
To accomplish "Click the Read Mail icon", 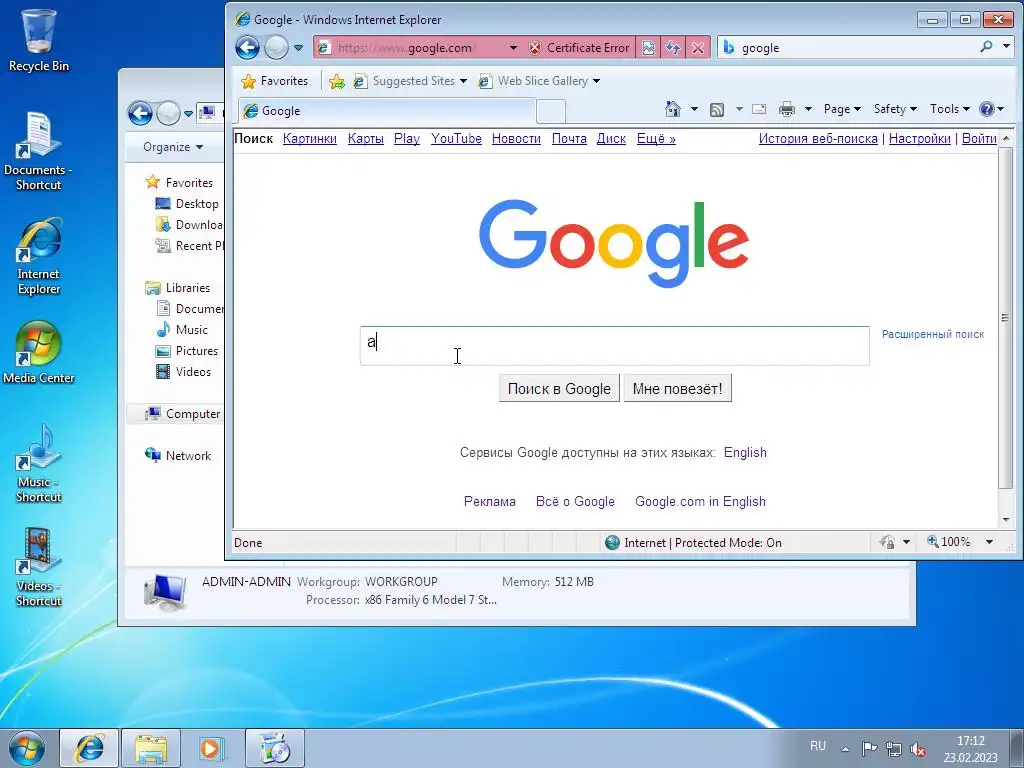I will [x=759, y=110].
